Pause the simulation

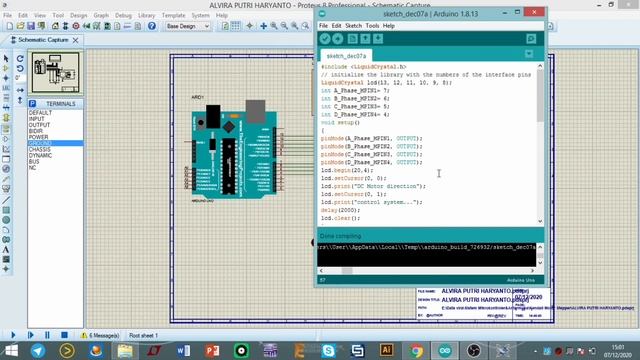tap(47, 335)
